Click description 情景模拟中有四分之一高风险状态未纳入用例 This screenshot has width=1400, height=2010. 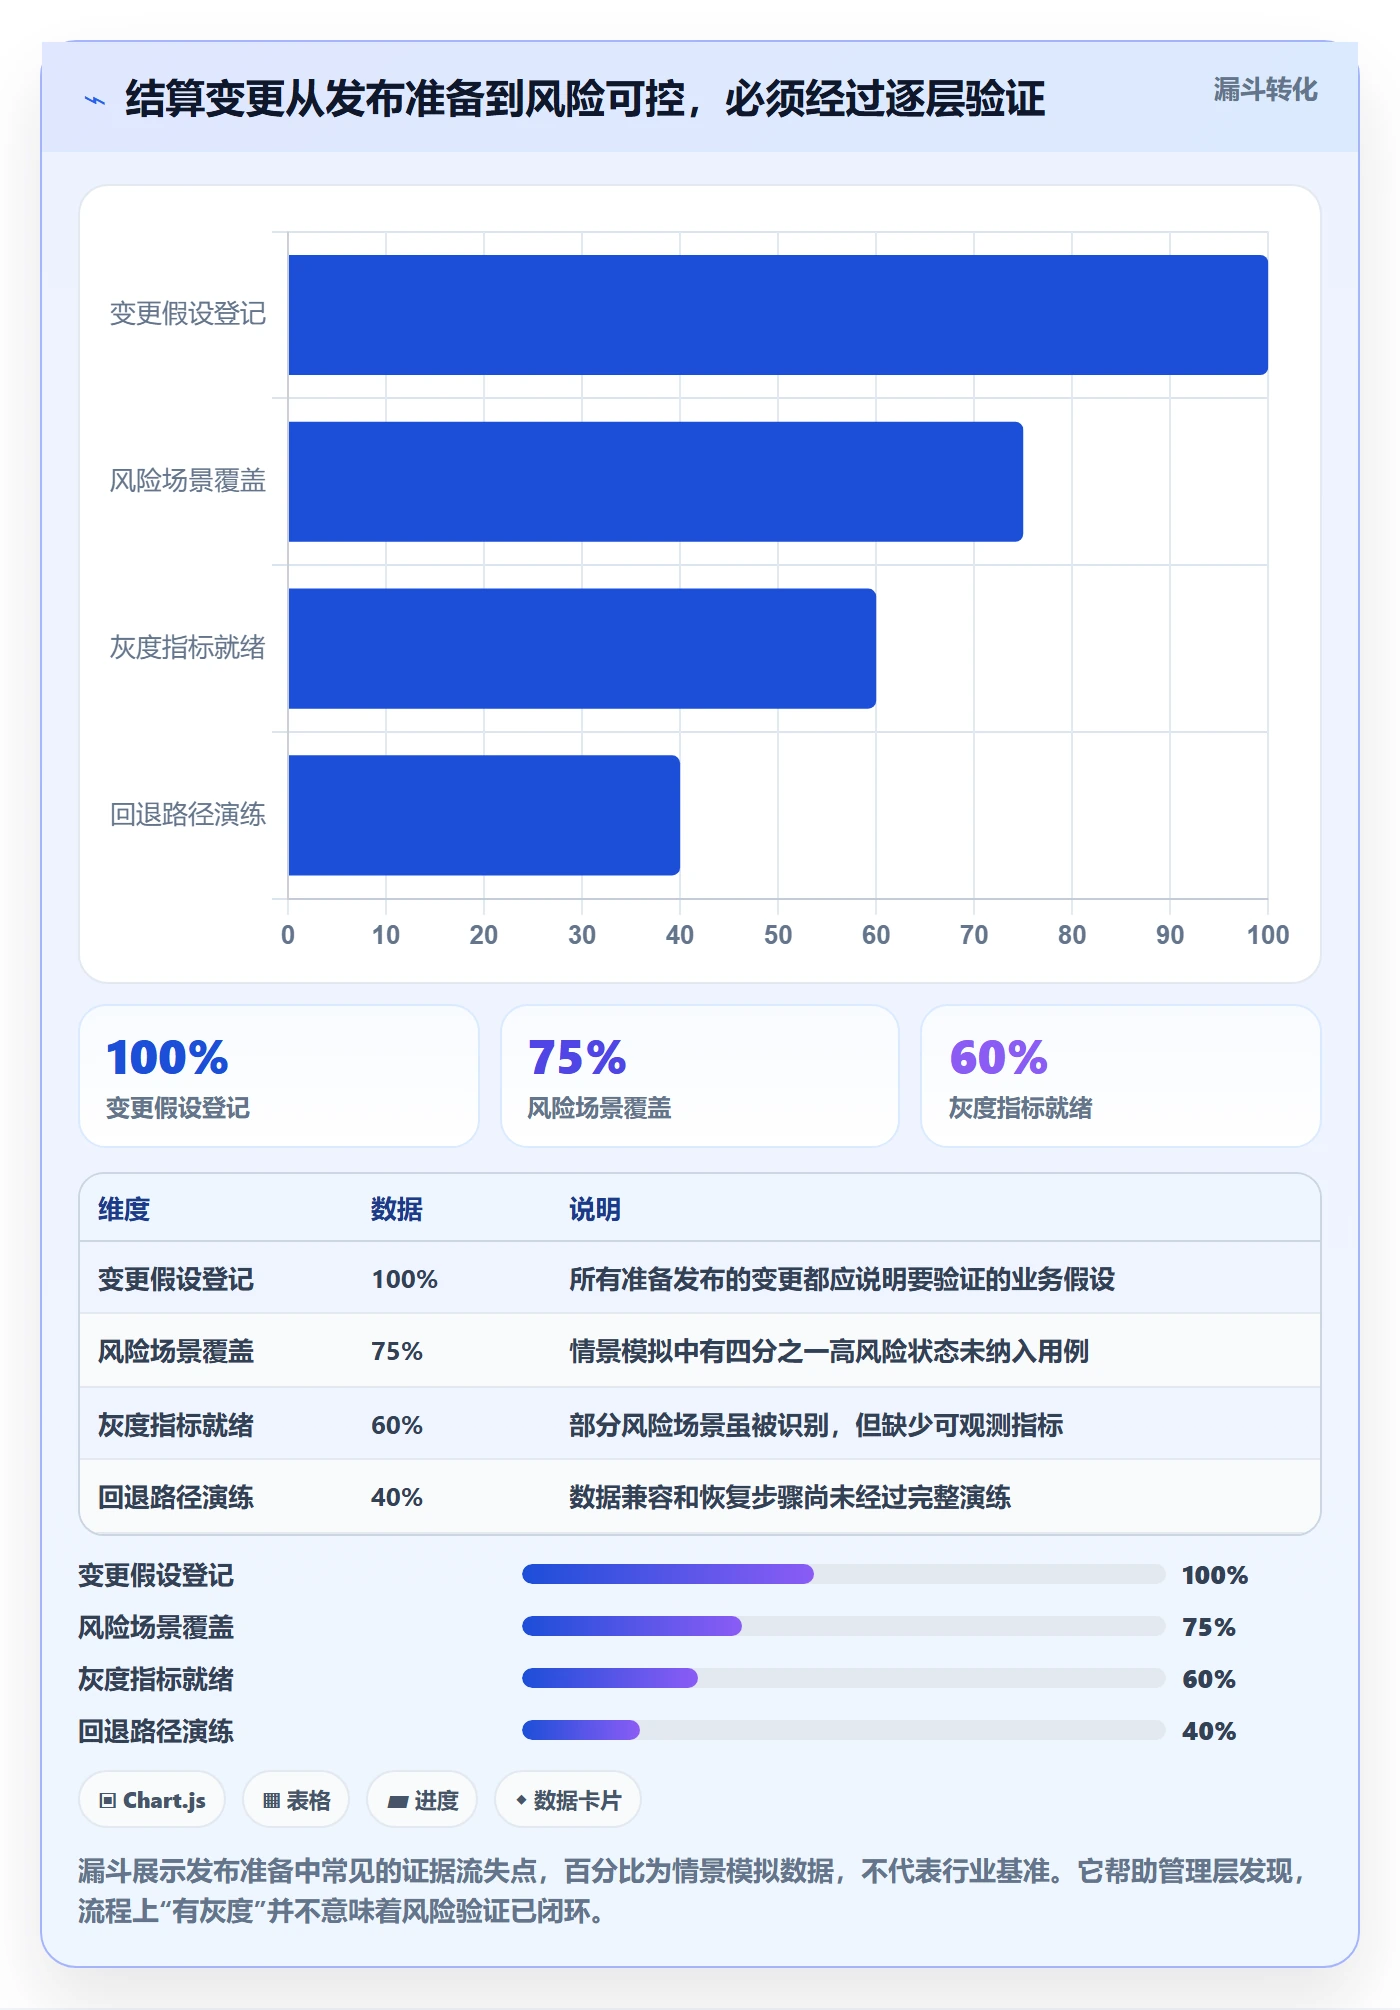click(x=829, y=1351)
